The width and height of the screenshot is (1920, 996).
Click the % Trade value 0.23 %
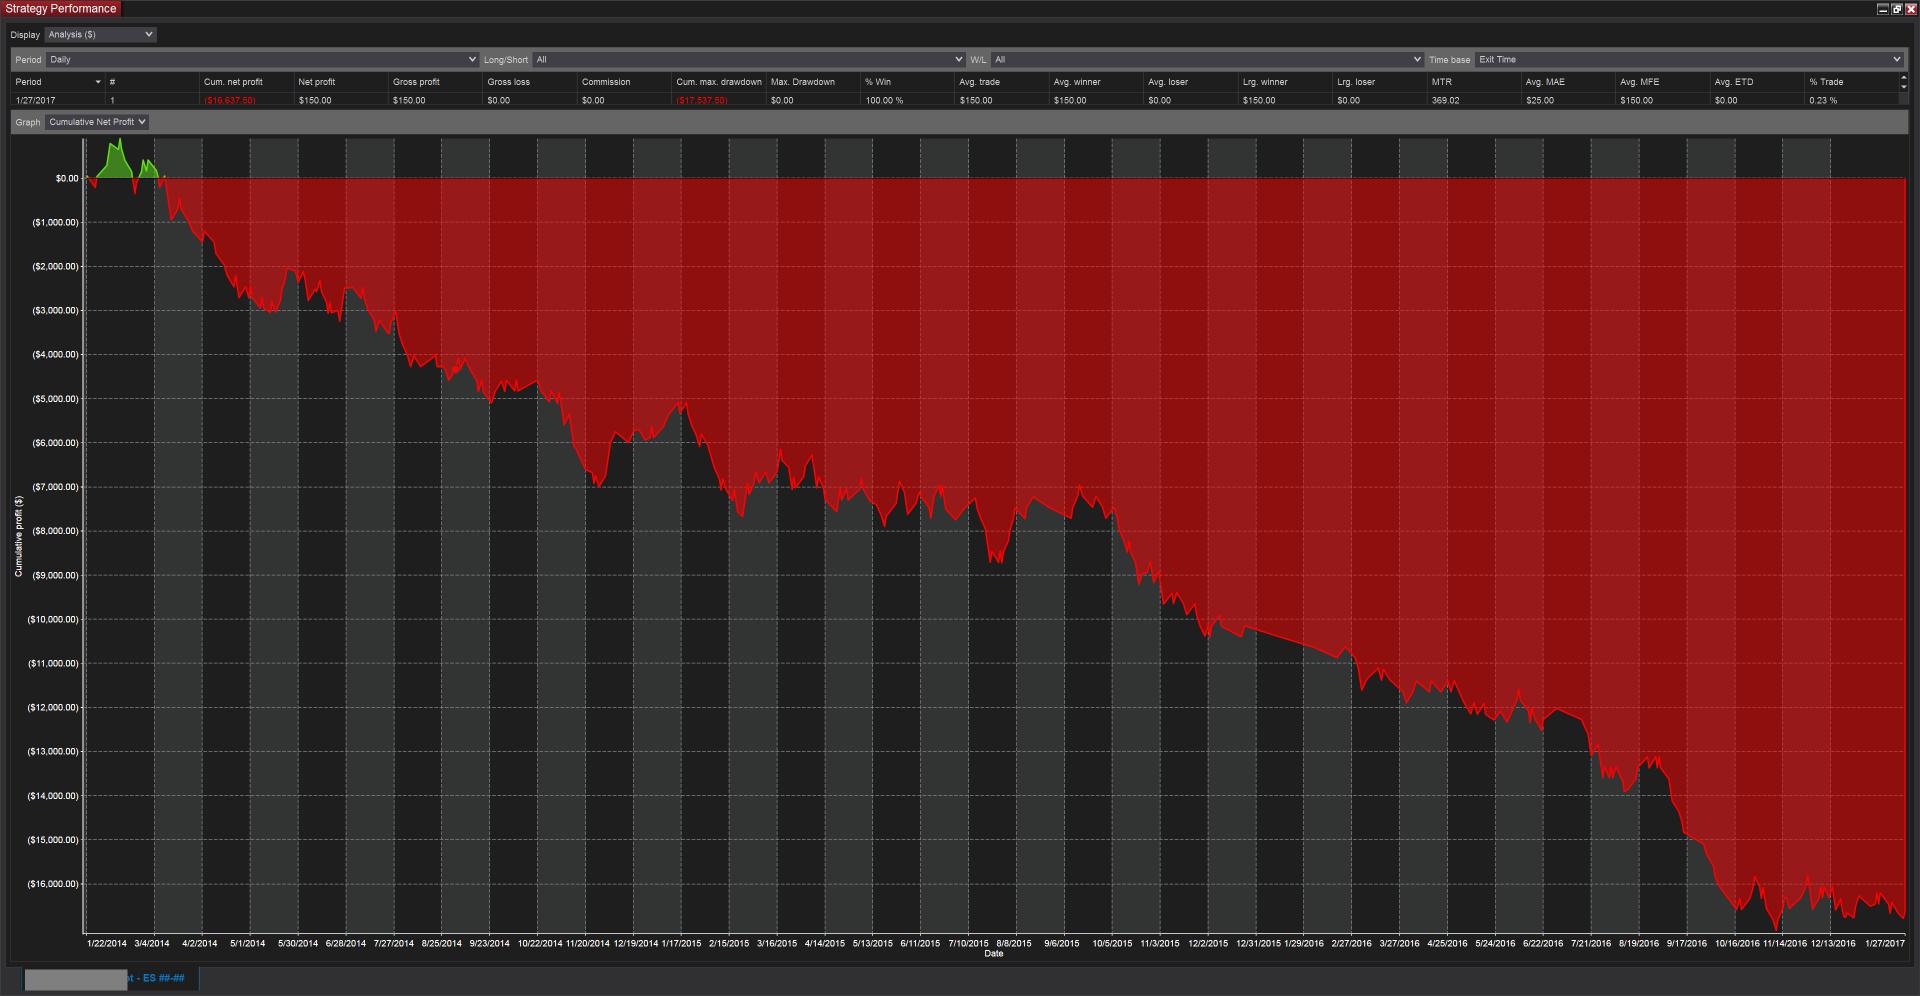click(1823, 100)
